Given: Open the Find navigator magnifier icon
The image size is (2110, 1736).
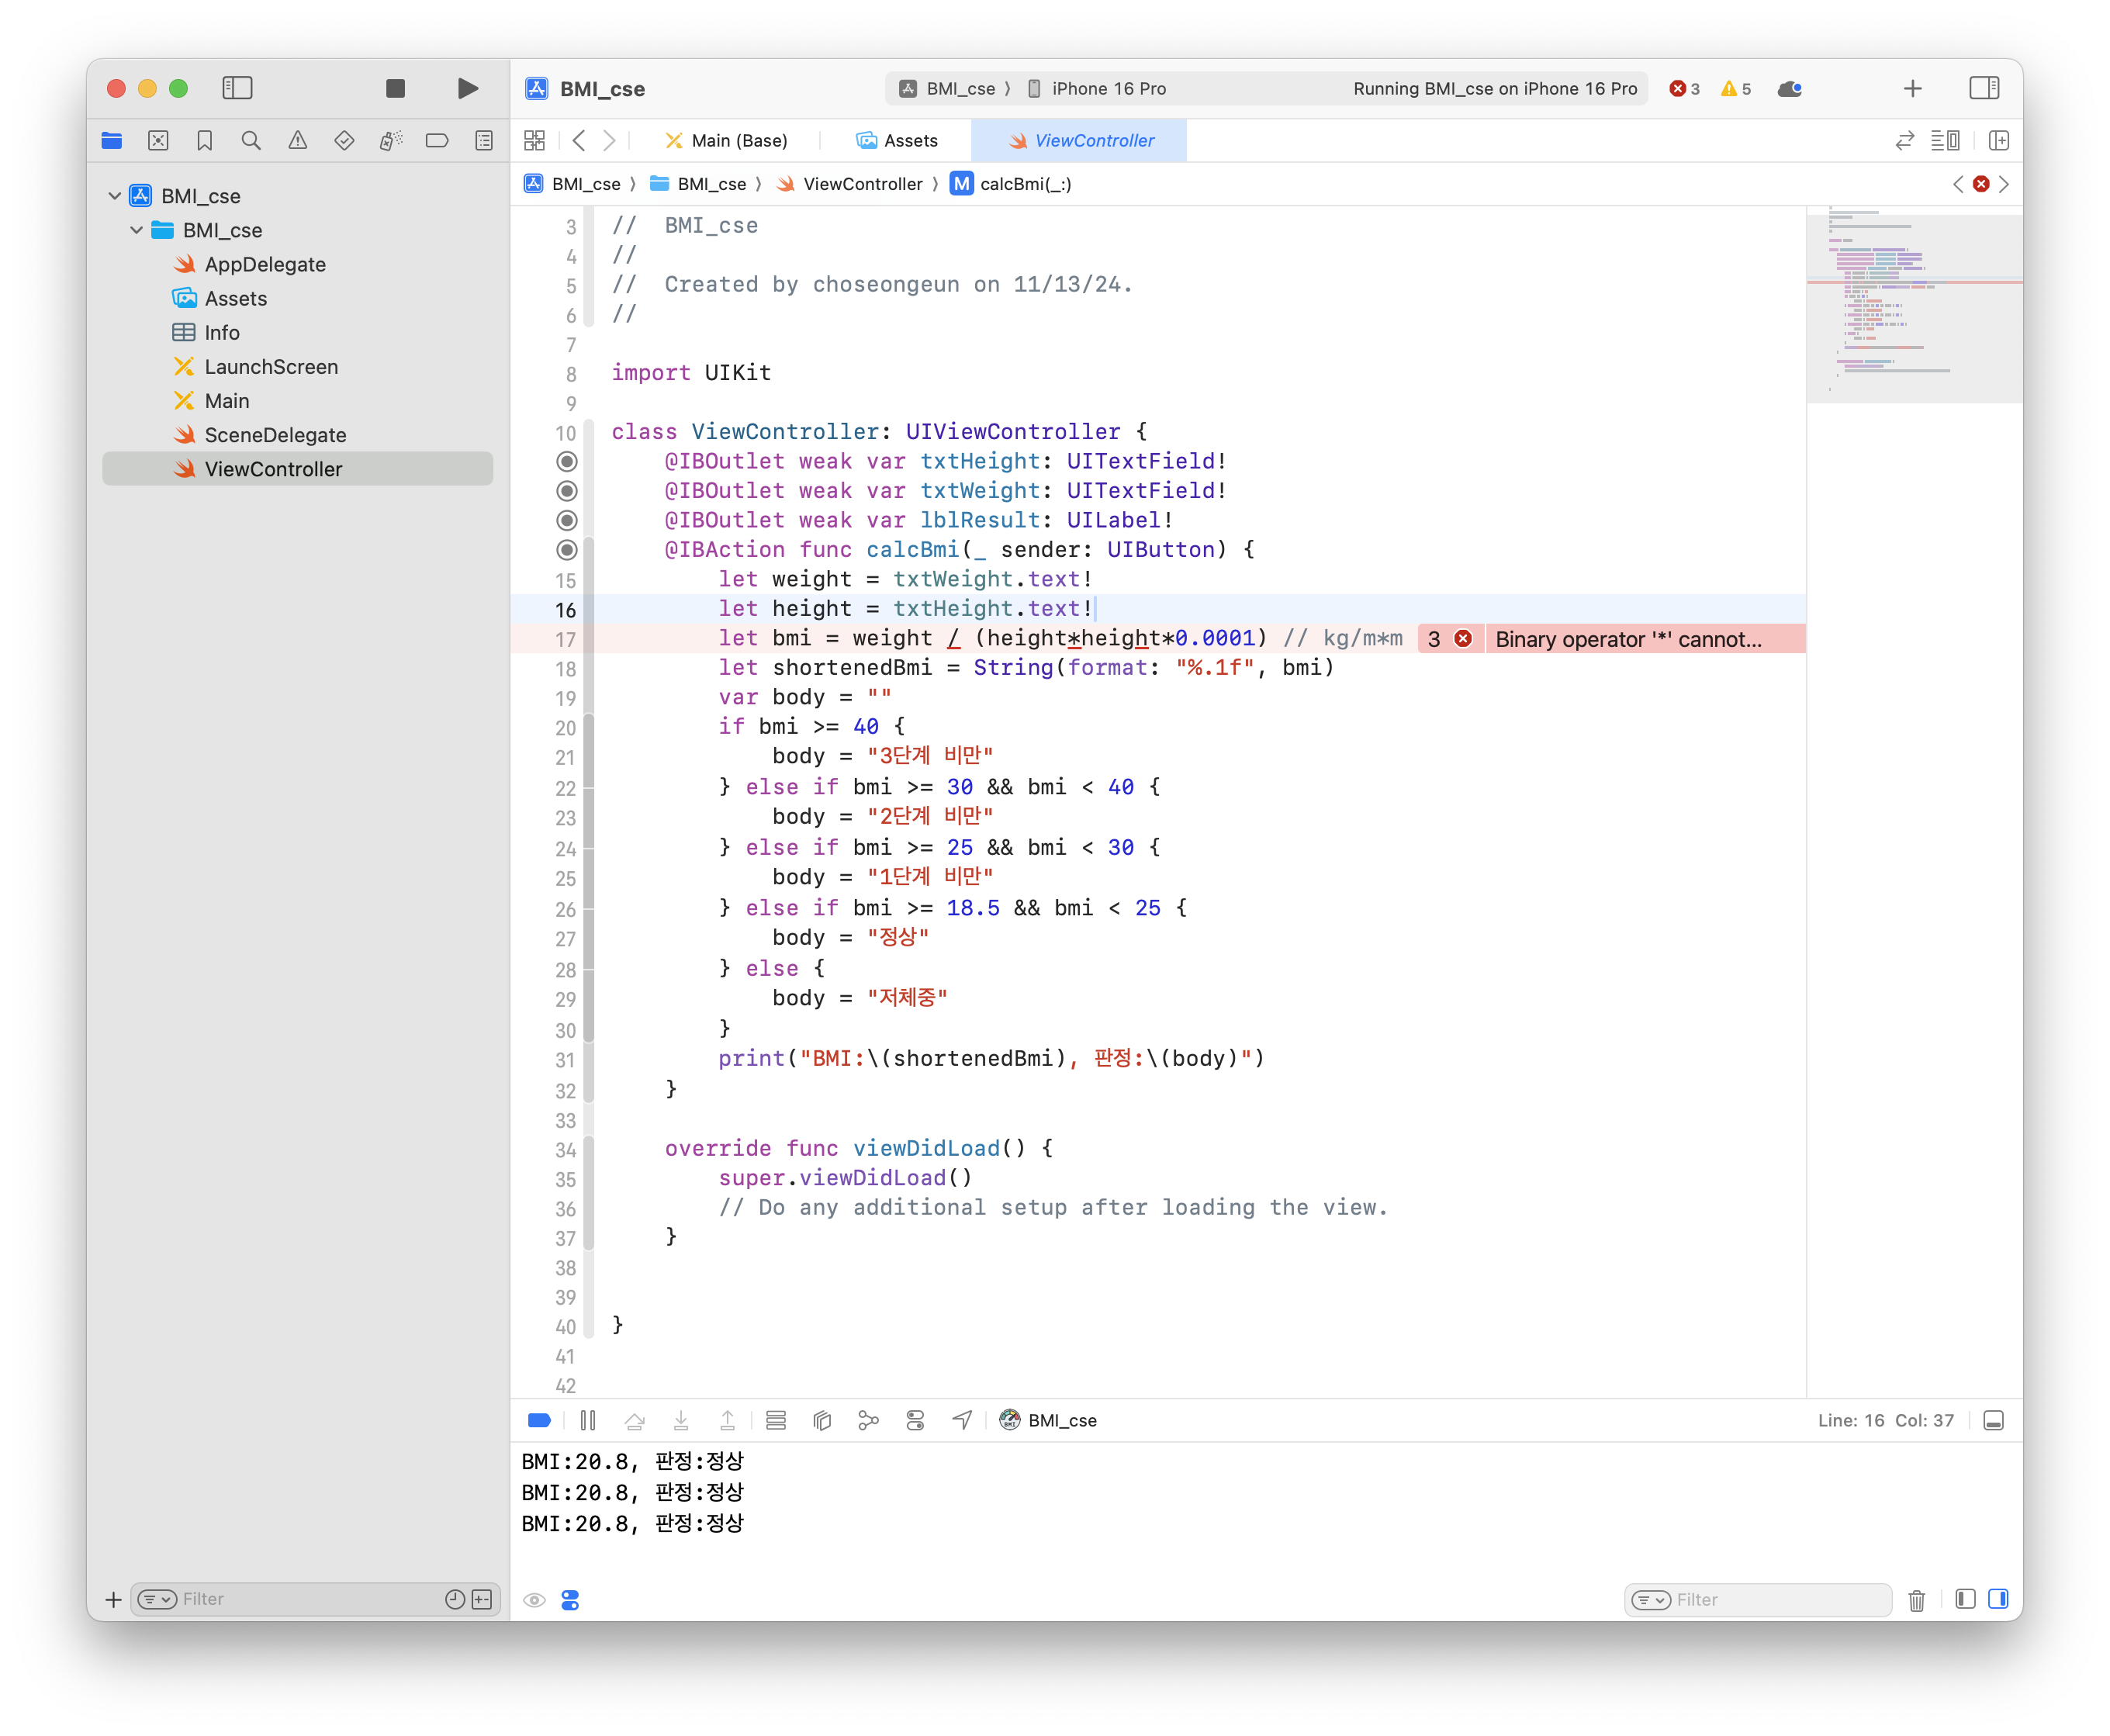Looking at the screenshot, I should tap(251, 141).
